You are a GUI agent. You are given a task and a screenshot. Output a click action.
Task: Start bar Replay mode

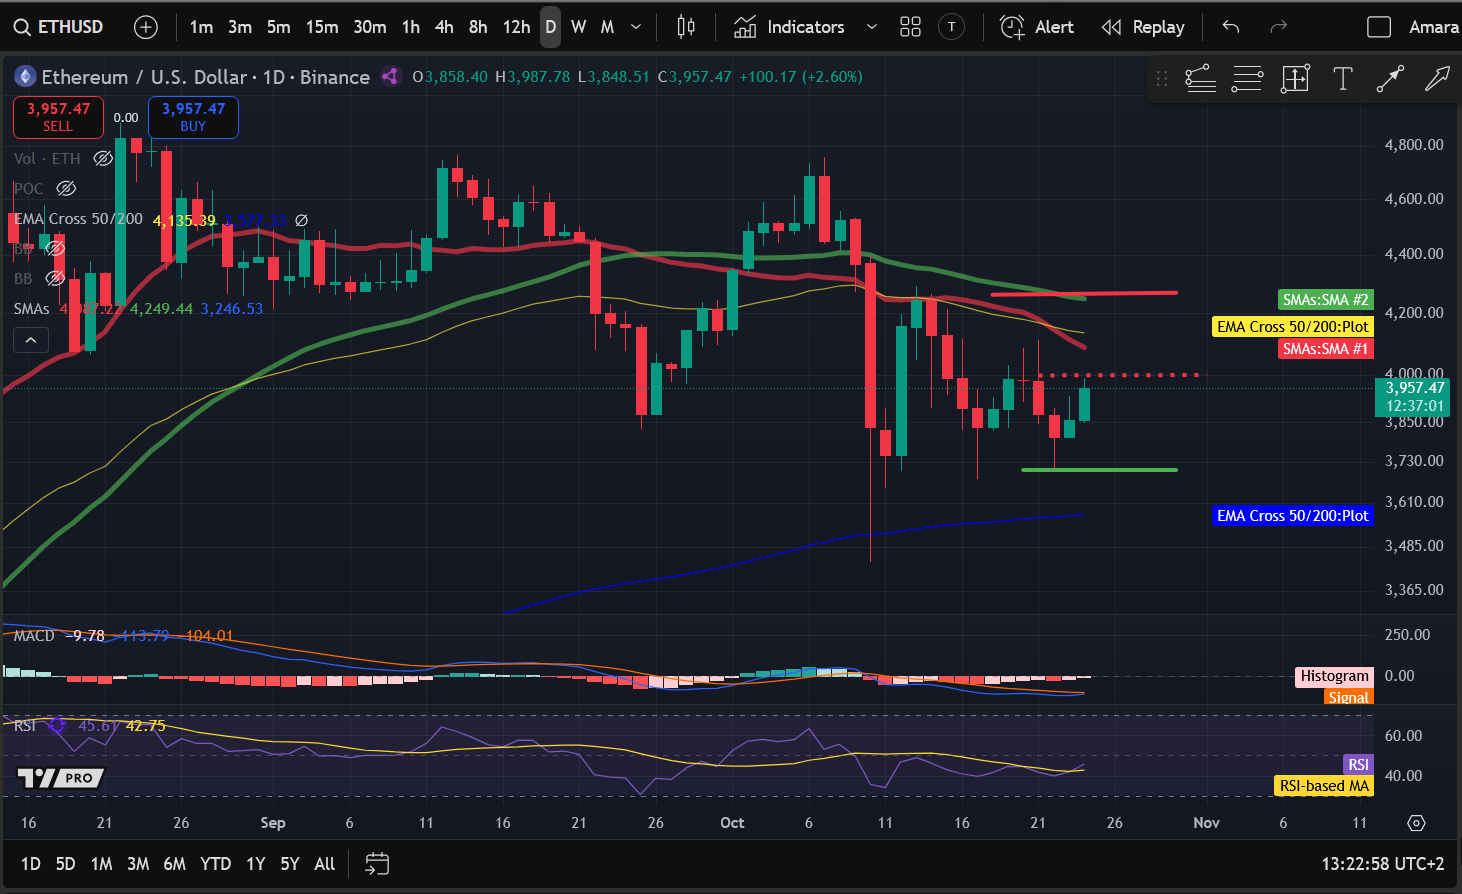(x=1143, y=27)
